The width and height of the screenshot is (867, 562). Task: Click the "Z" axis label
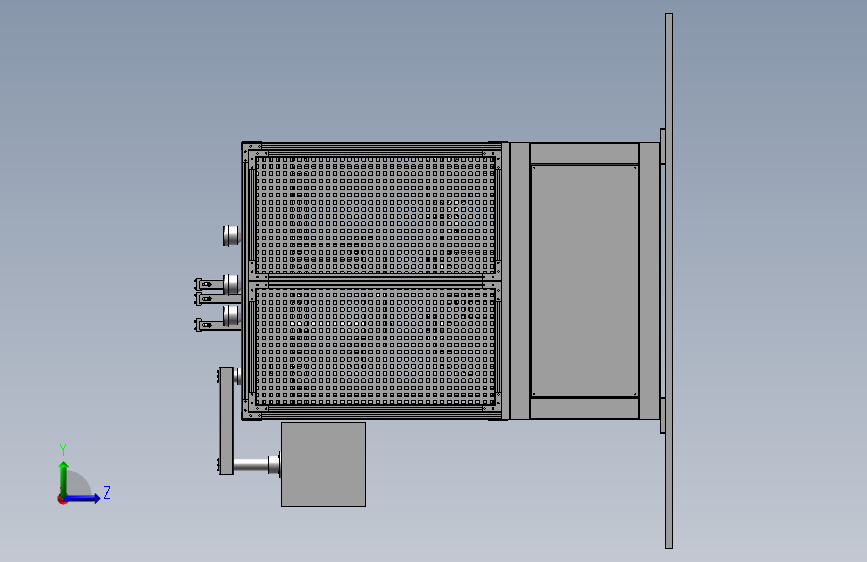coord(107,492)
